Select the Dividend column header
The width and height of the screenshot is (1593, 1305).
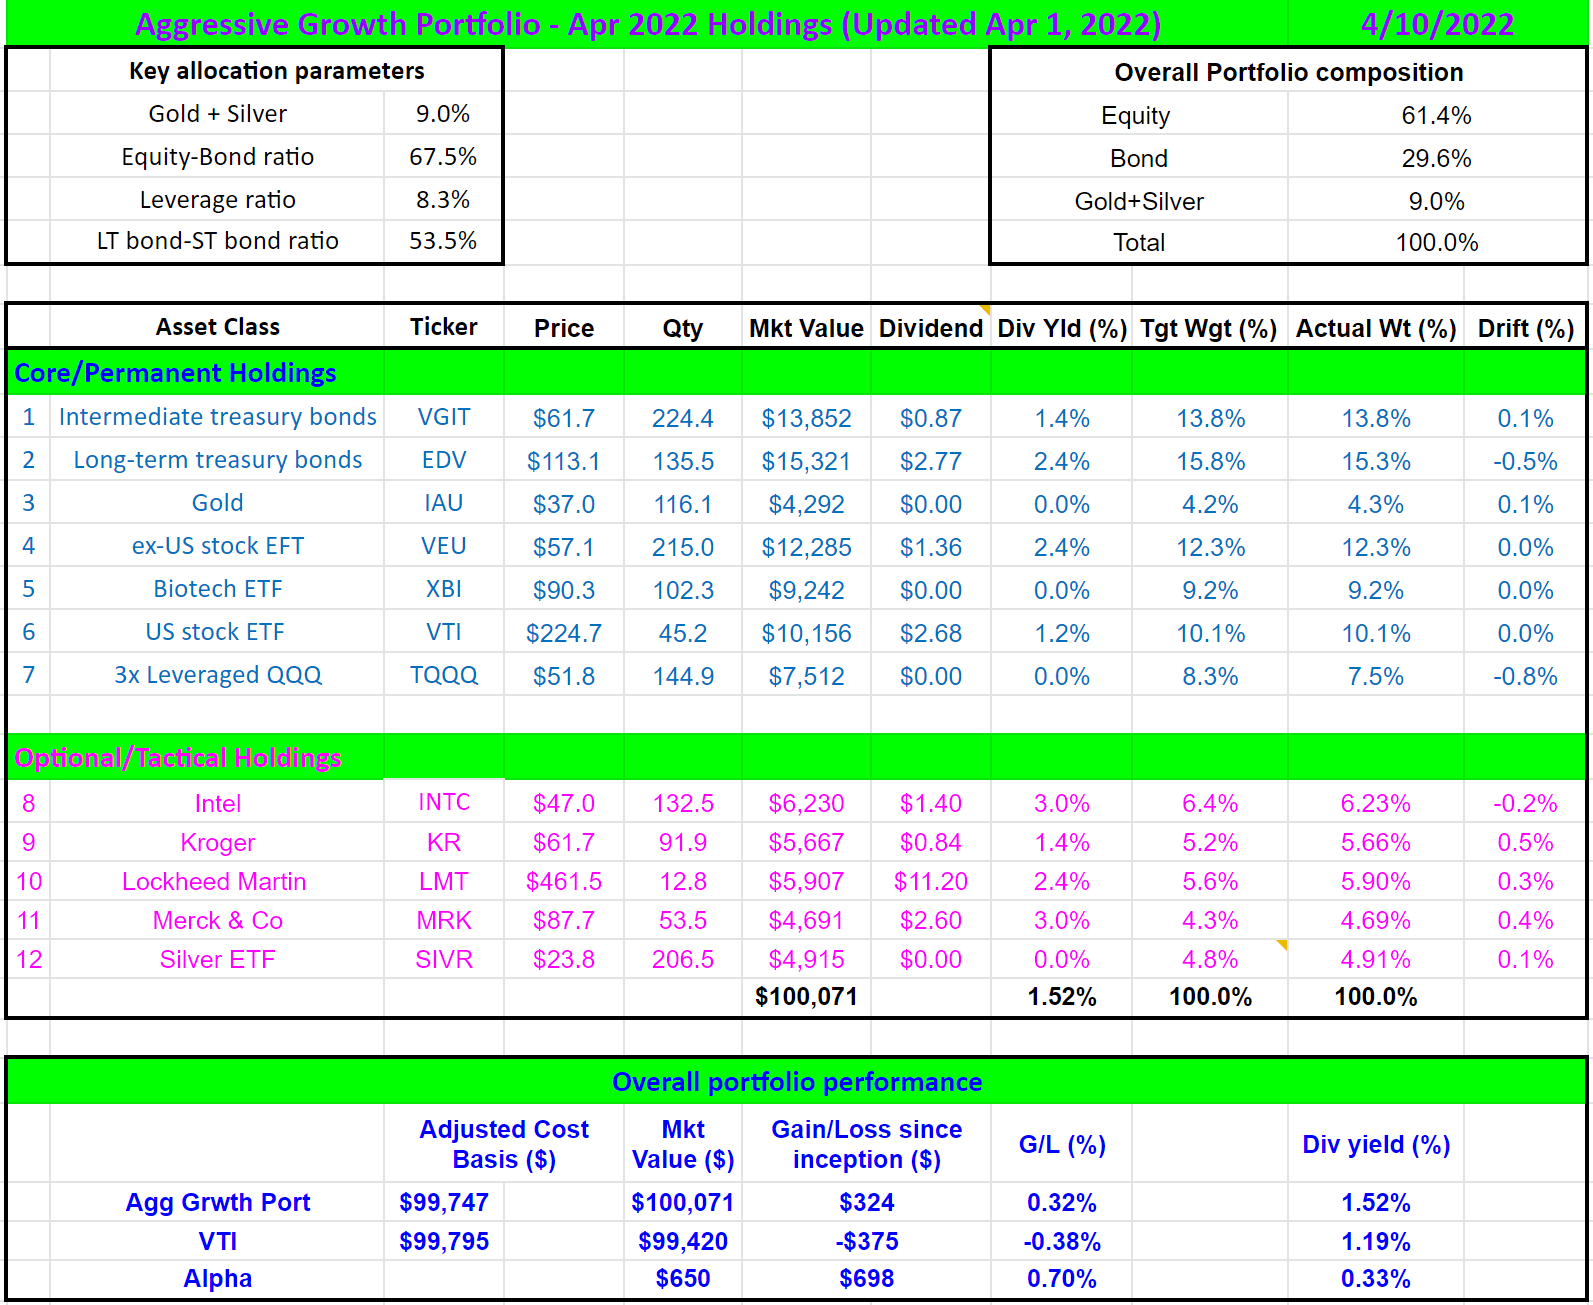pos(931,328)
